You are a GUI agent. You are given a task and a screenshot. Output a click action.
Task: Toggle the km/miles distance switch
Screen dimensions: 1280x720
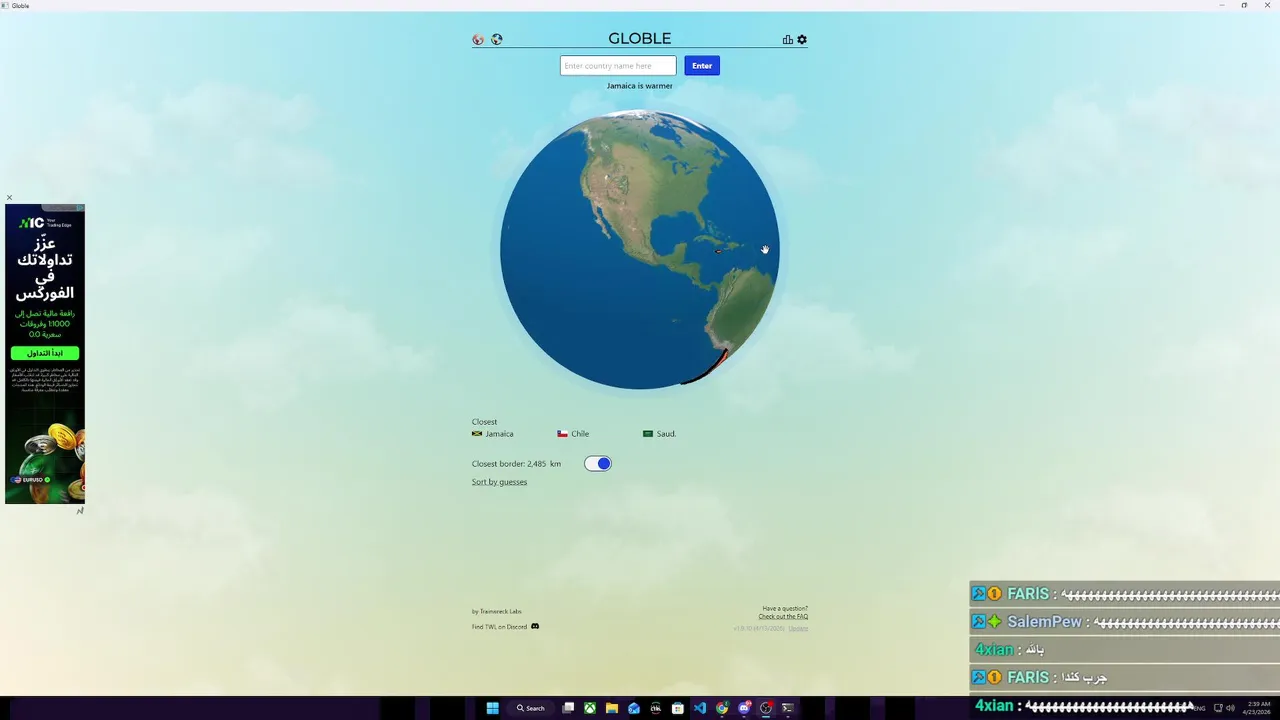point(598,463)
